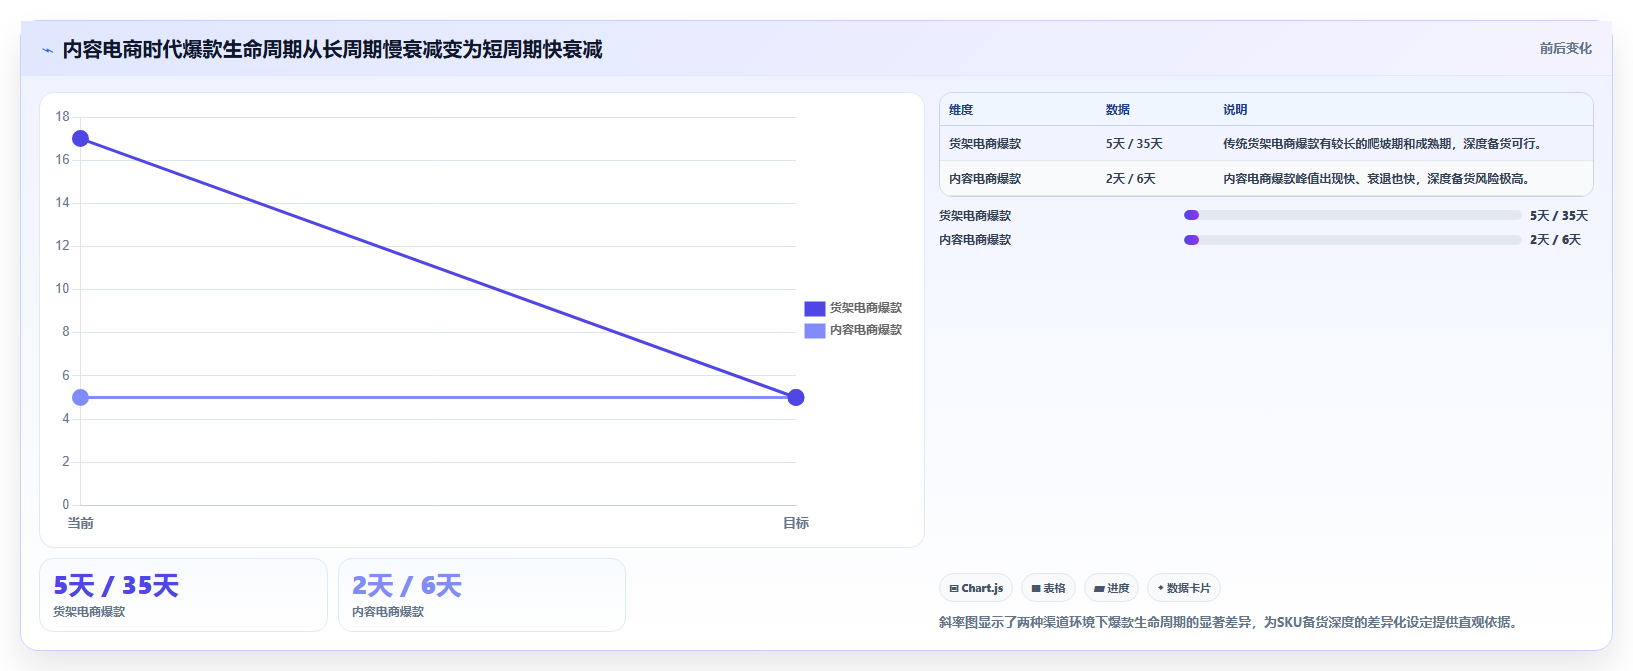This screenshot has width=1633, height=671.
Task: Click the 说明 column header
Action: pos(1235,110)
